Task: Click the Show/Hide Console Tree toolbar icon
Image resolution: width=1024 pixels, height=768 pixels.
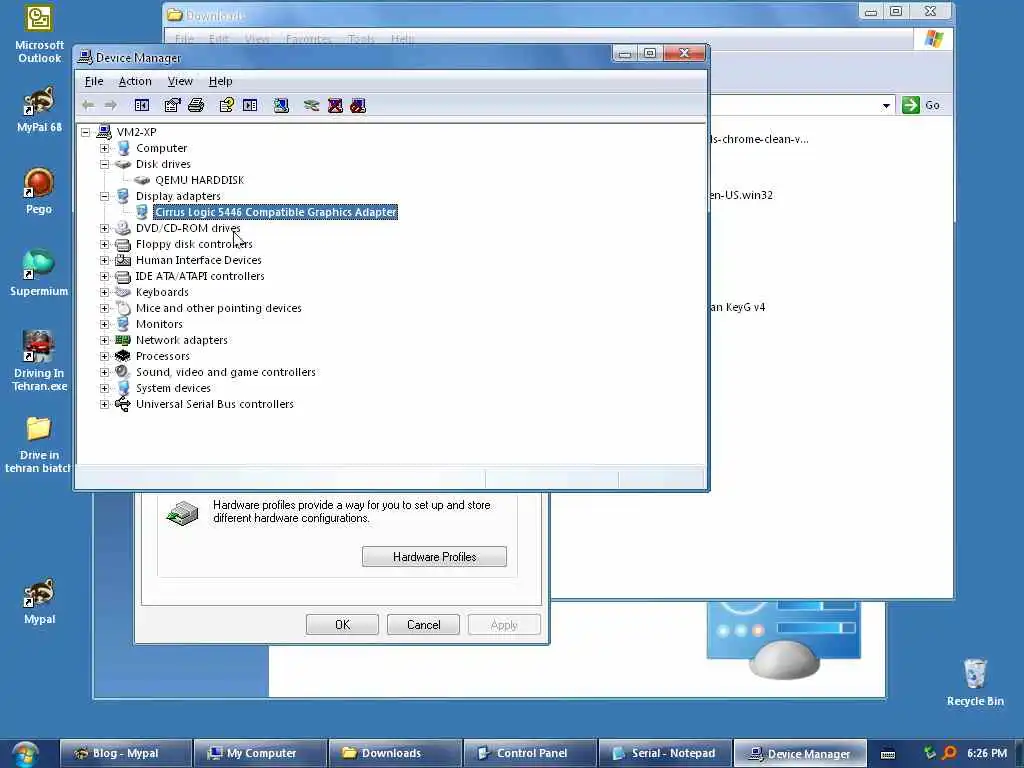Action: [142, 105]
